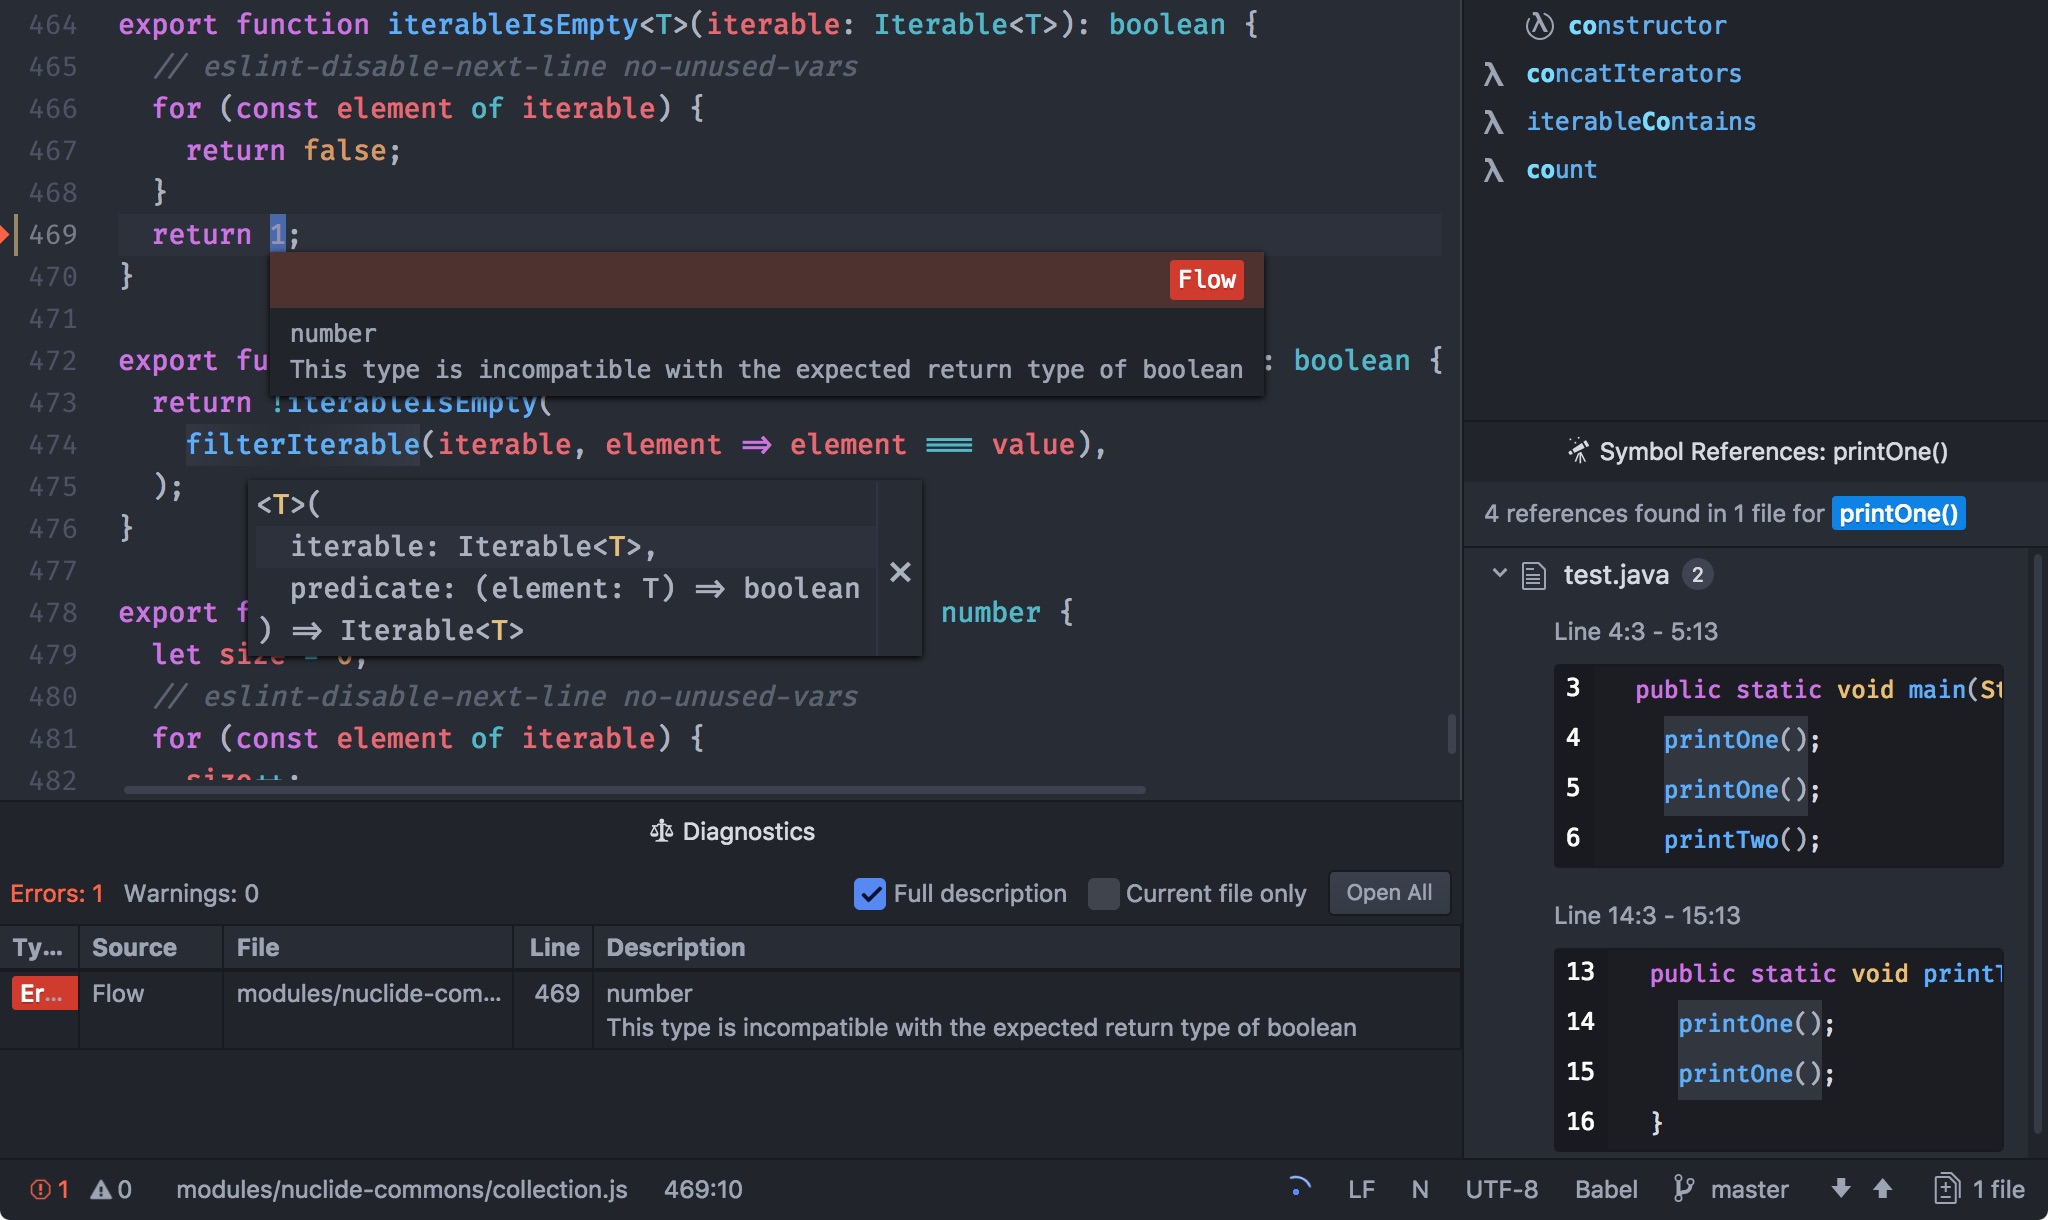The height and width of the screenshot is (1220, 2048).
Task: Click the git branch icon beside master
Action: pos(1684,1189)
